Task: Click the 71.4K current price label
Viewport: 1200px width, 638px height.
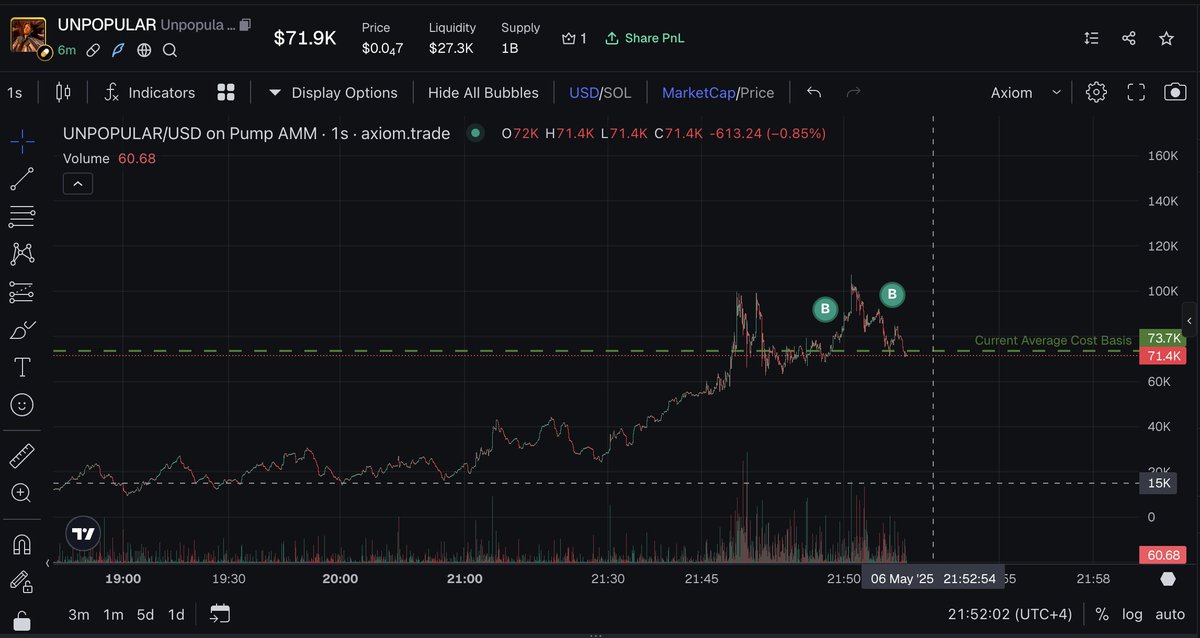Action: 1163,356
